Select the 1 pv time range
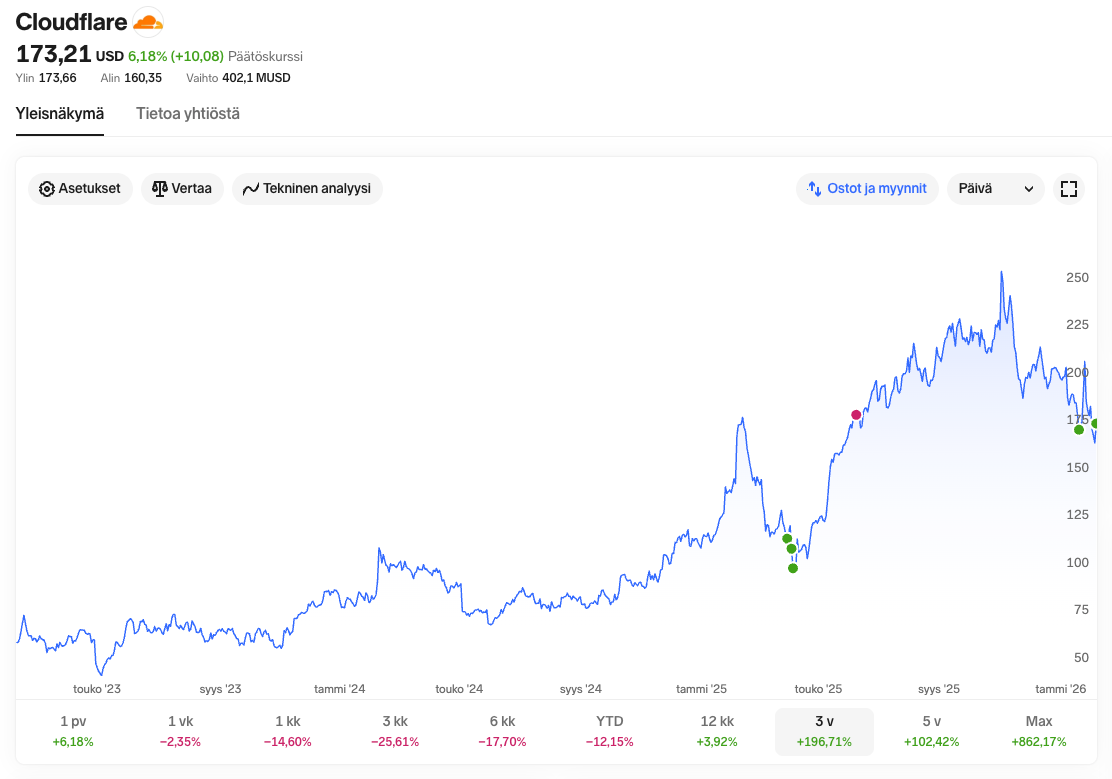 pos(73,731)
